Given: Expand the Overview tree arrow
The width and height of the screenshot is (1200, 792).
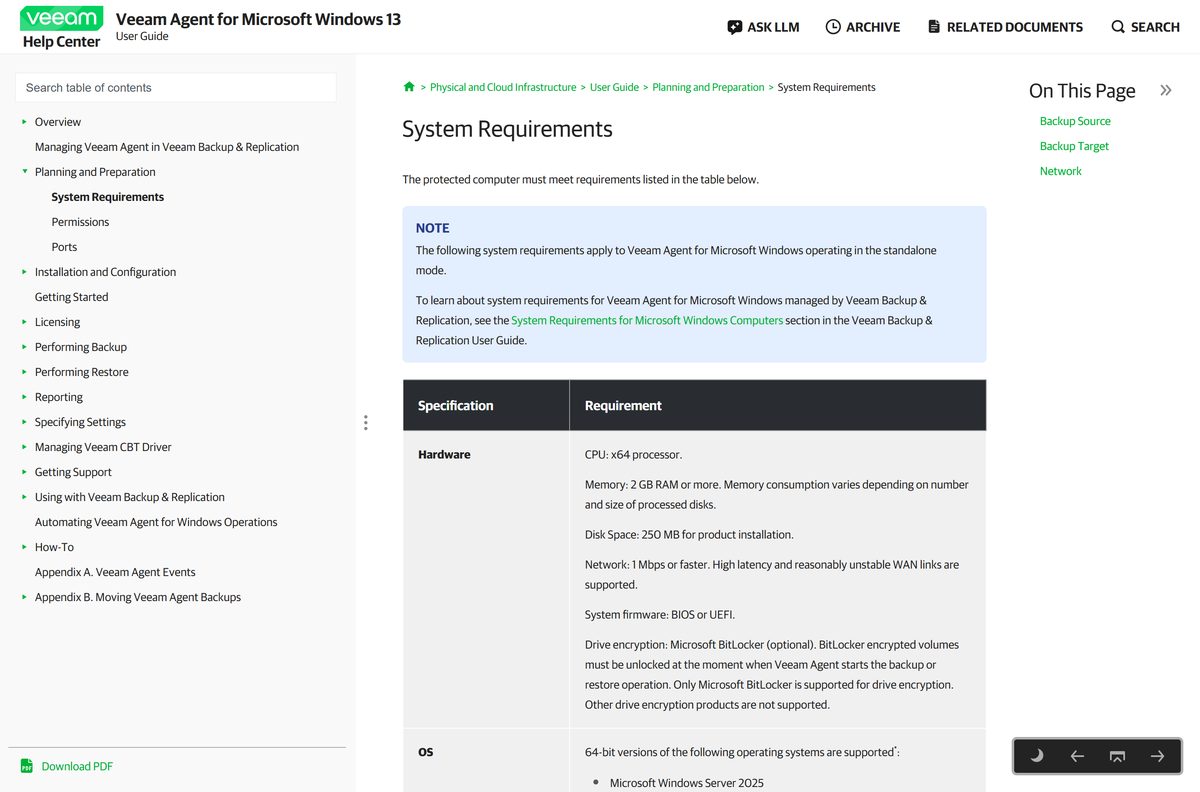Looking at the screenshot, I should pyautogui.click(x=25, y=122).
